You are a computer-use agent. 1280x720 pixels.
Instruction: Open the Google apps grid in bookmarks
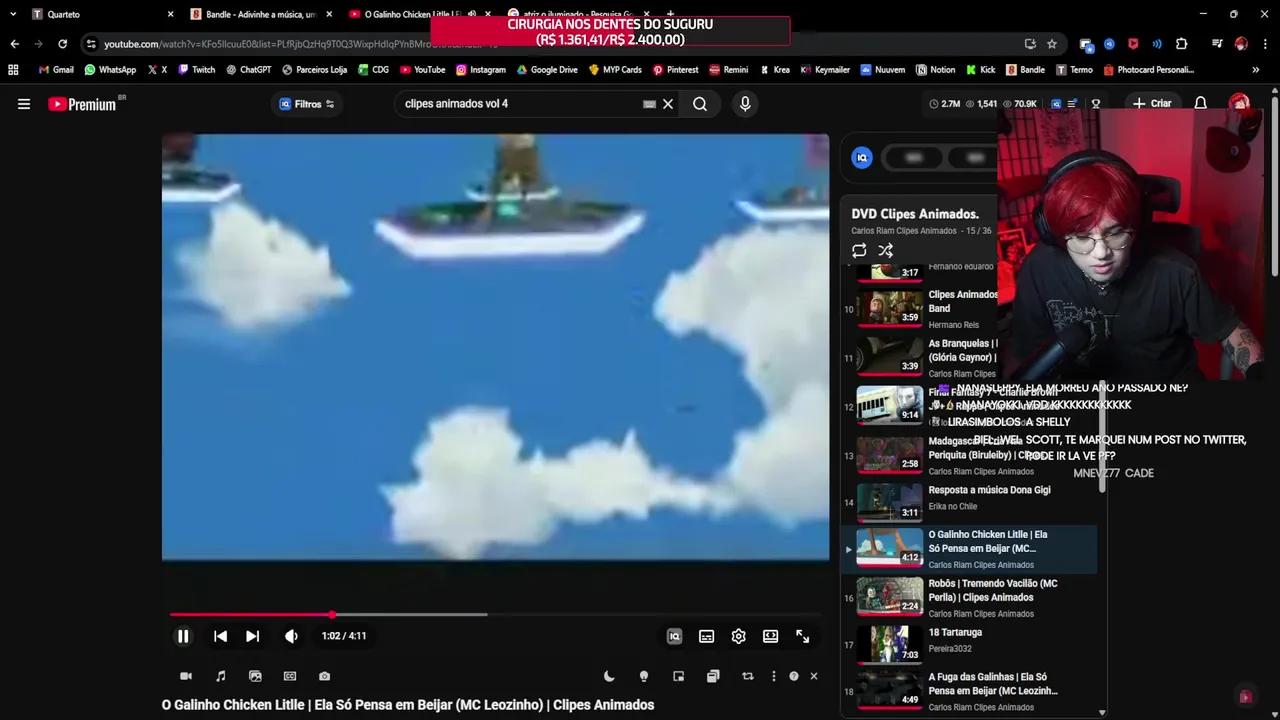tap(13, 70)
